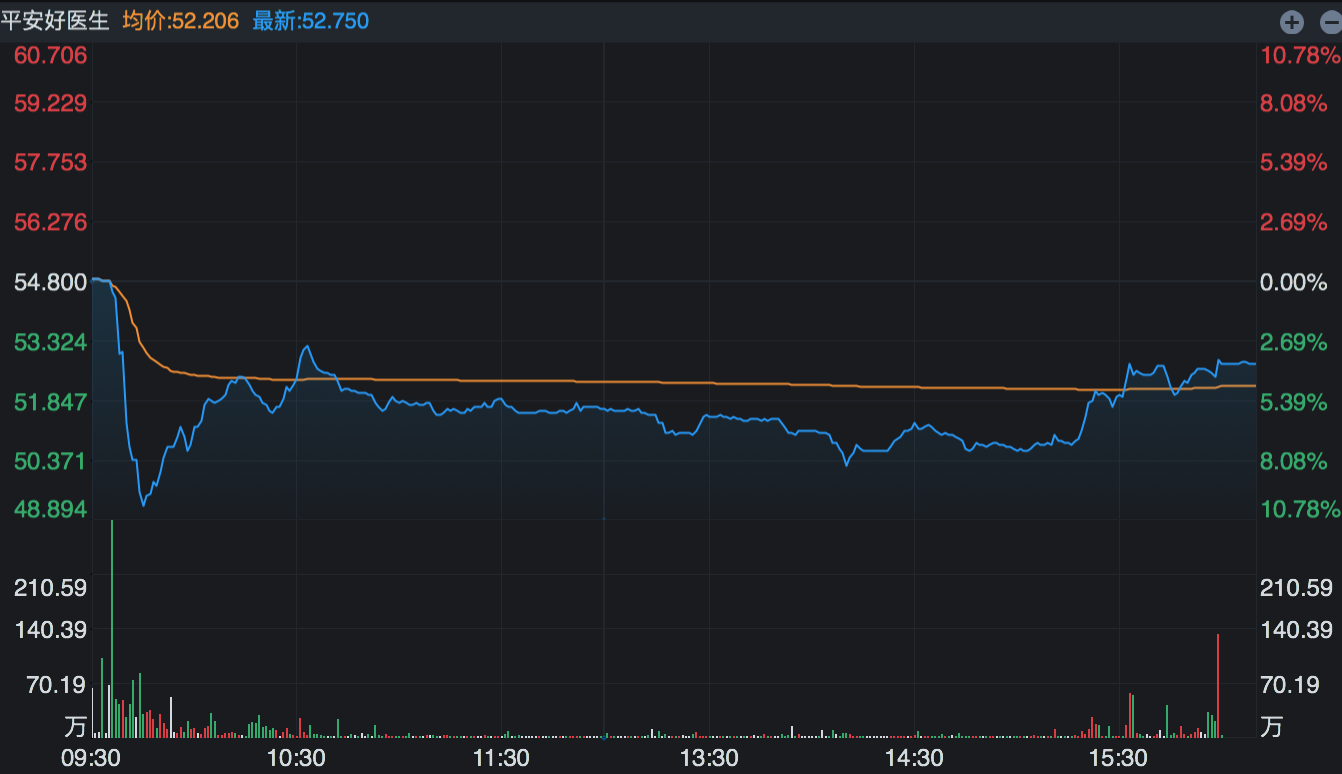This screenshot has height=774, width=1342.
Task: Click the 57.753 price axis label
Action: pos(51,162)
